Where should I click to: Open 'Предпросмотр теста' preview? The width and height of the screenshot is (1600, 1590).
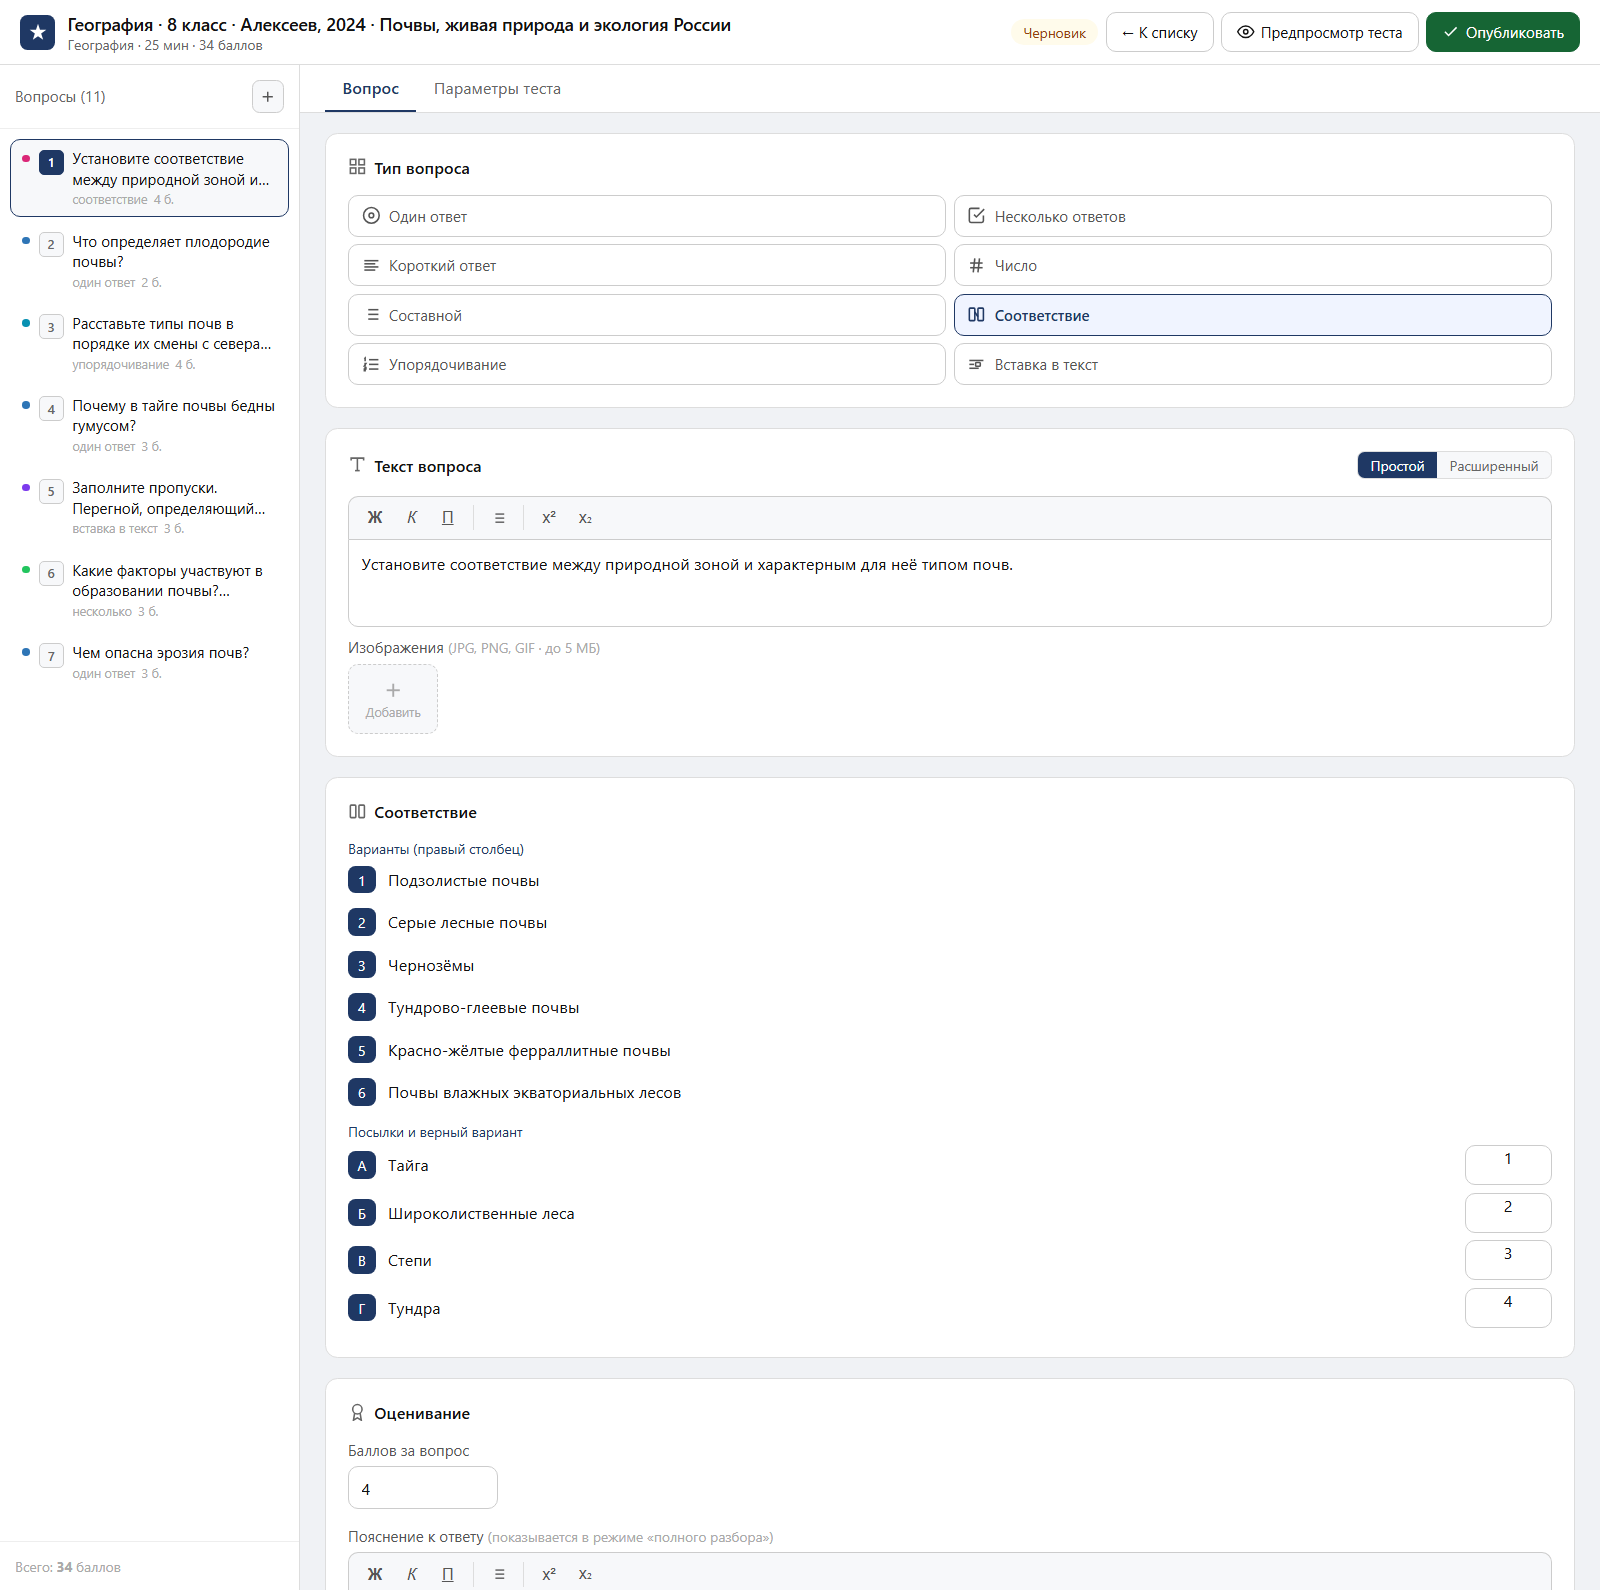[1319, 33]
